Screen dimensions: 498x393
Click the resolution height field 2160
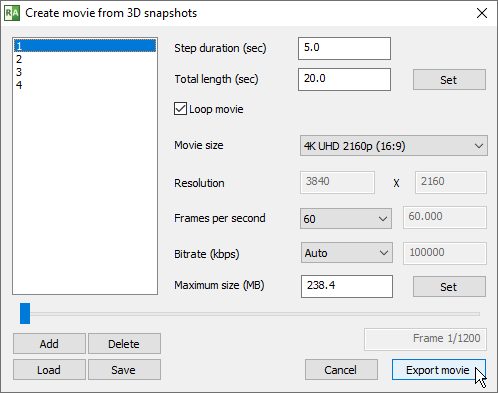click(x=451, y=182)
